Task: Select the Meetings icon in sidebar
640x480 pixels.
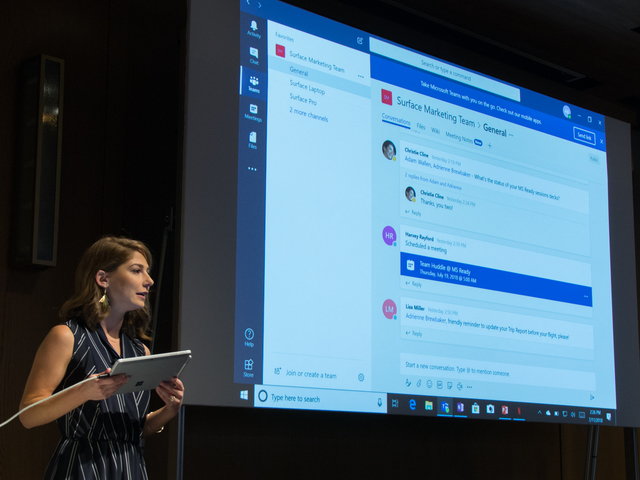Action: (253, 111)
